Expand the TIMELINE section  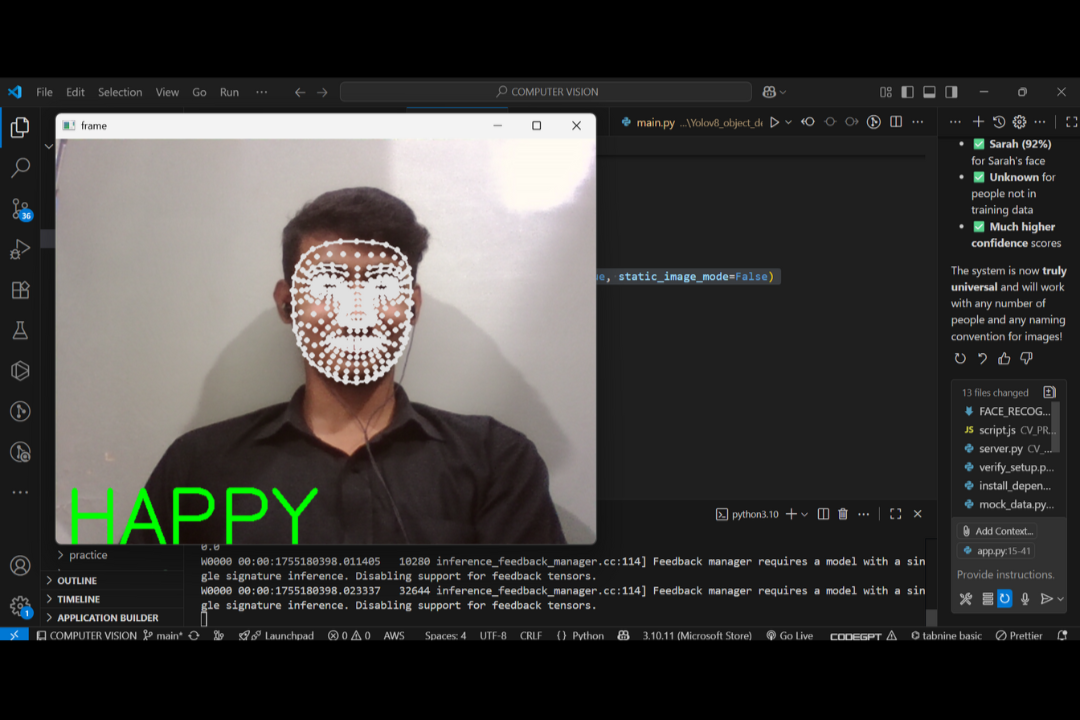coord(78,599)
